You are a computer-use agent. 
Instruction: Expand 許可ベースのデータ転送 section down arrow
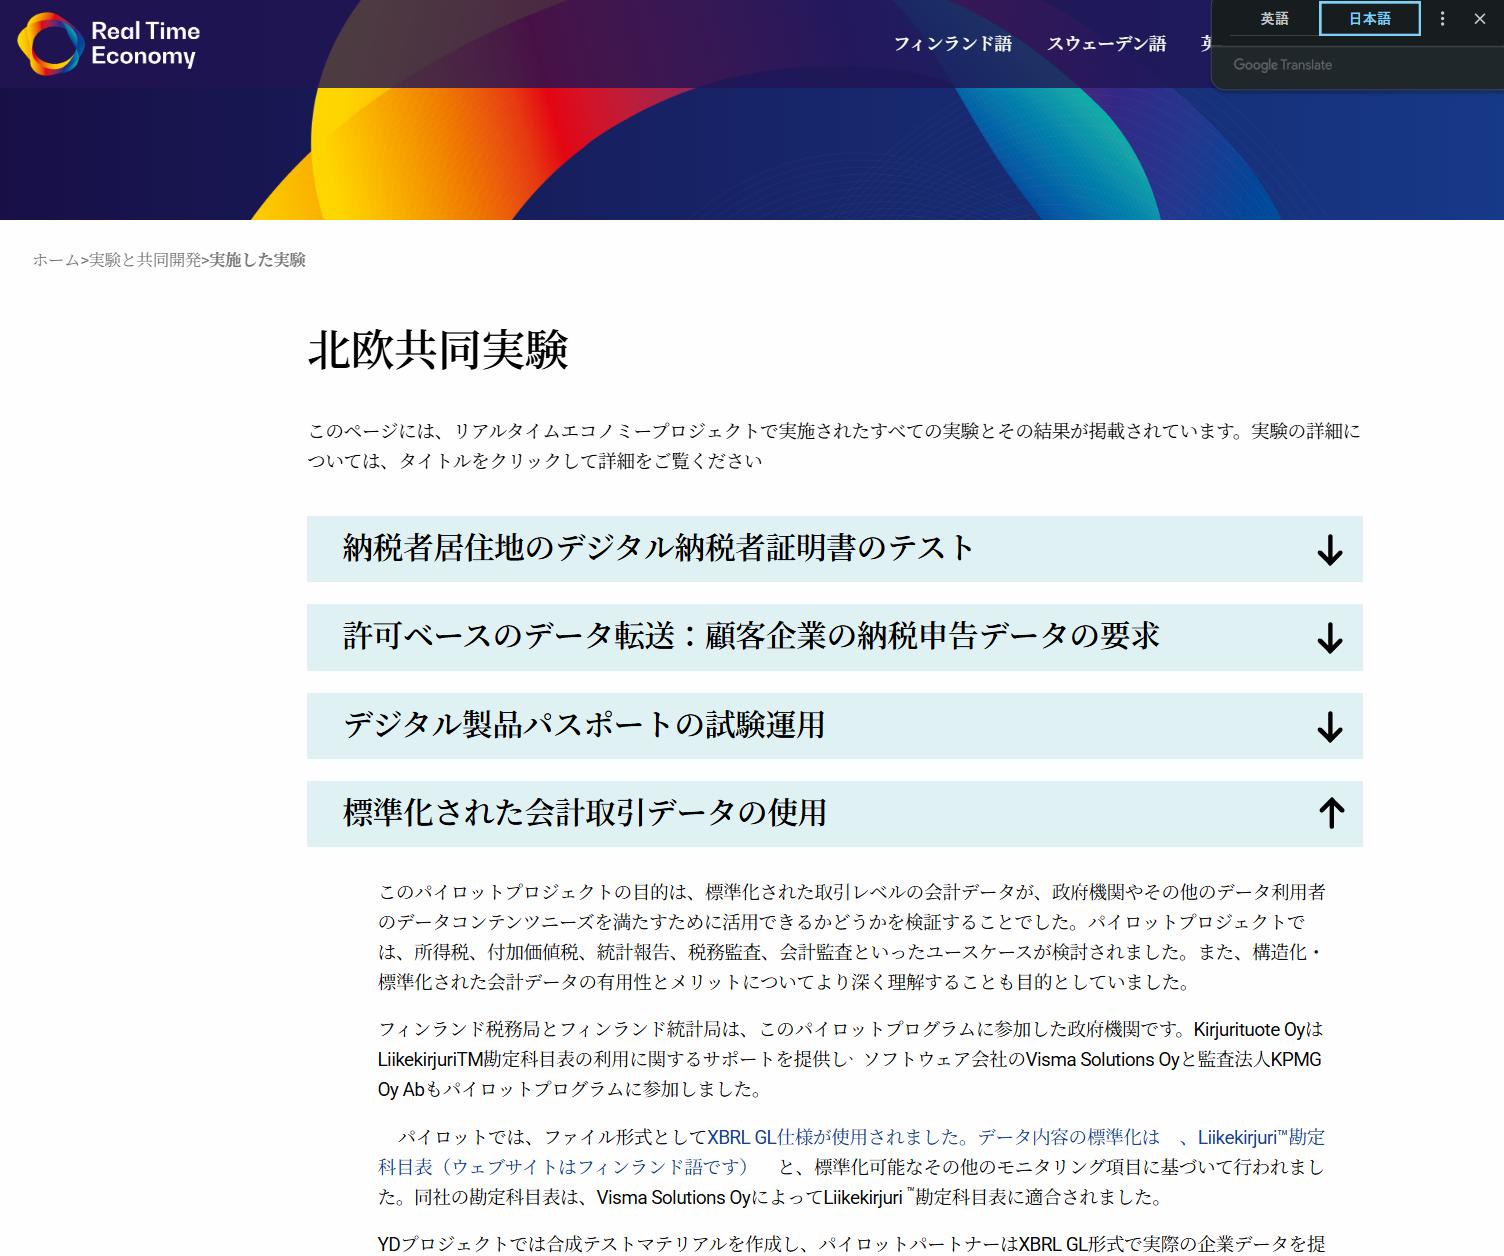1329,638
